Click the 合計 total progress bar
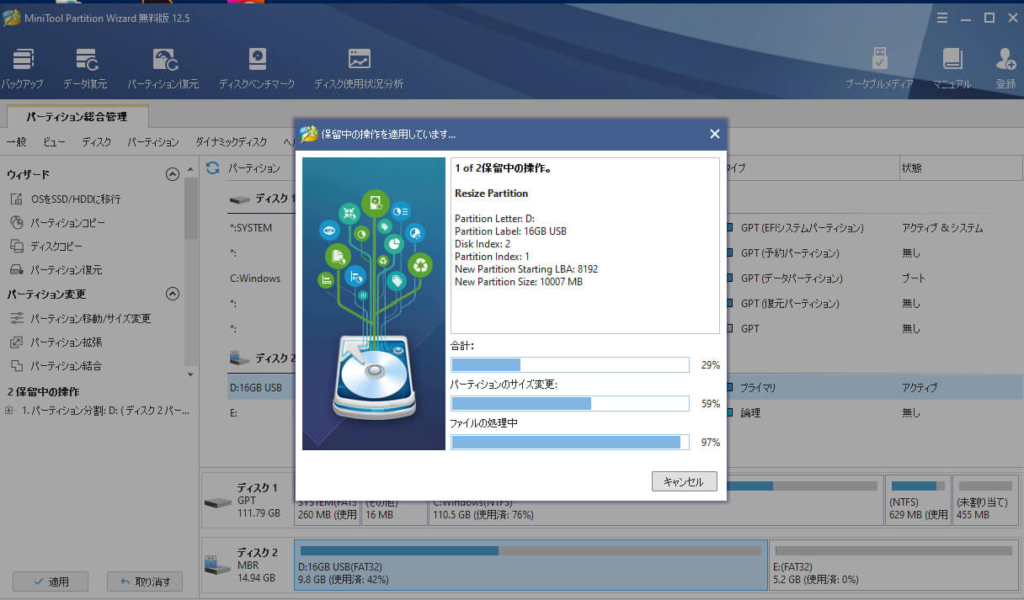Image resolution: width=1024 pixels, height=600 pixels. [570, 364]
